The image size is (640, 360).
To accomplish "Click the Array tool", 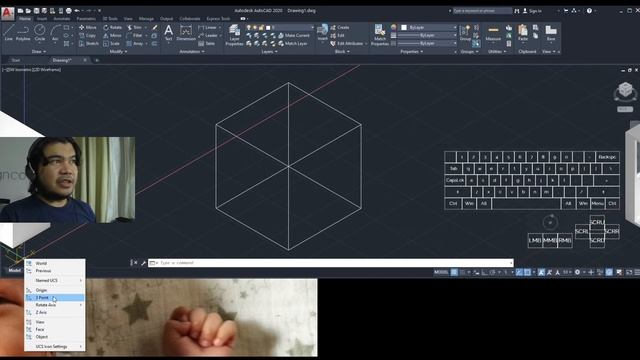I will (135, 43).
